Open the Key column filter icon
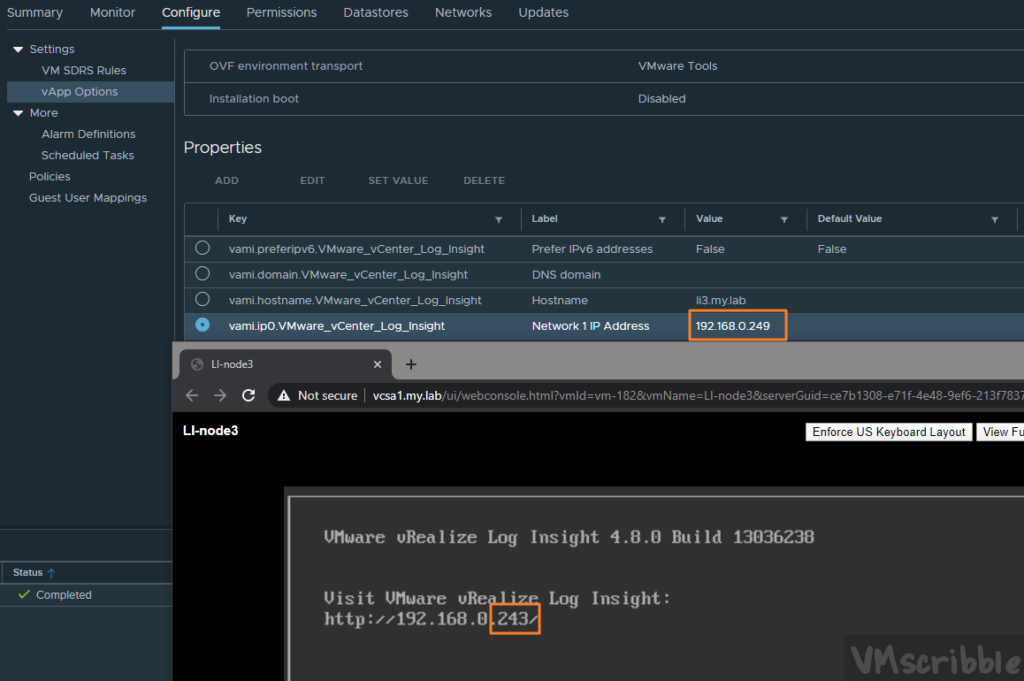This screenshot has height=681, width=1024. coord(499,219)
